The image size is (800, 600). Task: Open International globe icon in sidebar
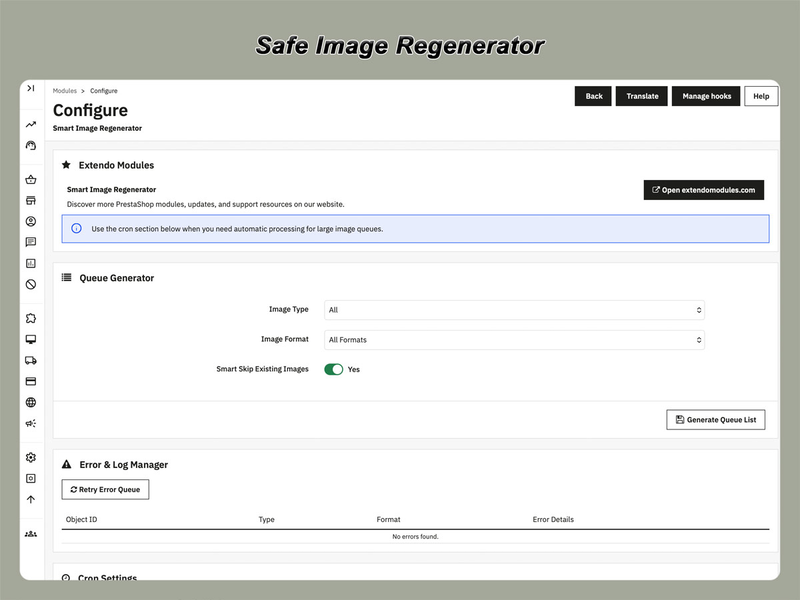31,402
